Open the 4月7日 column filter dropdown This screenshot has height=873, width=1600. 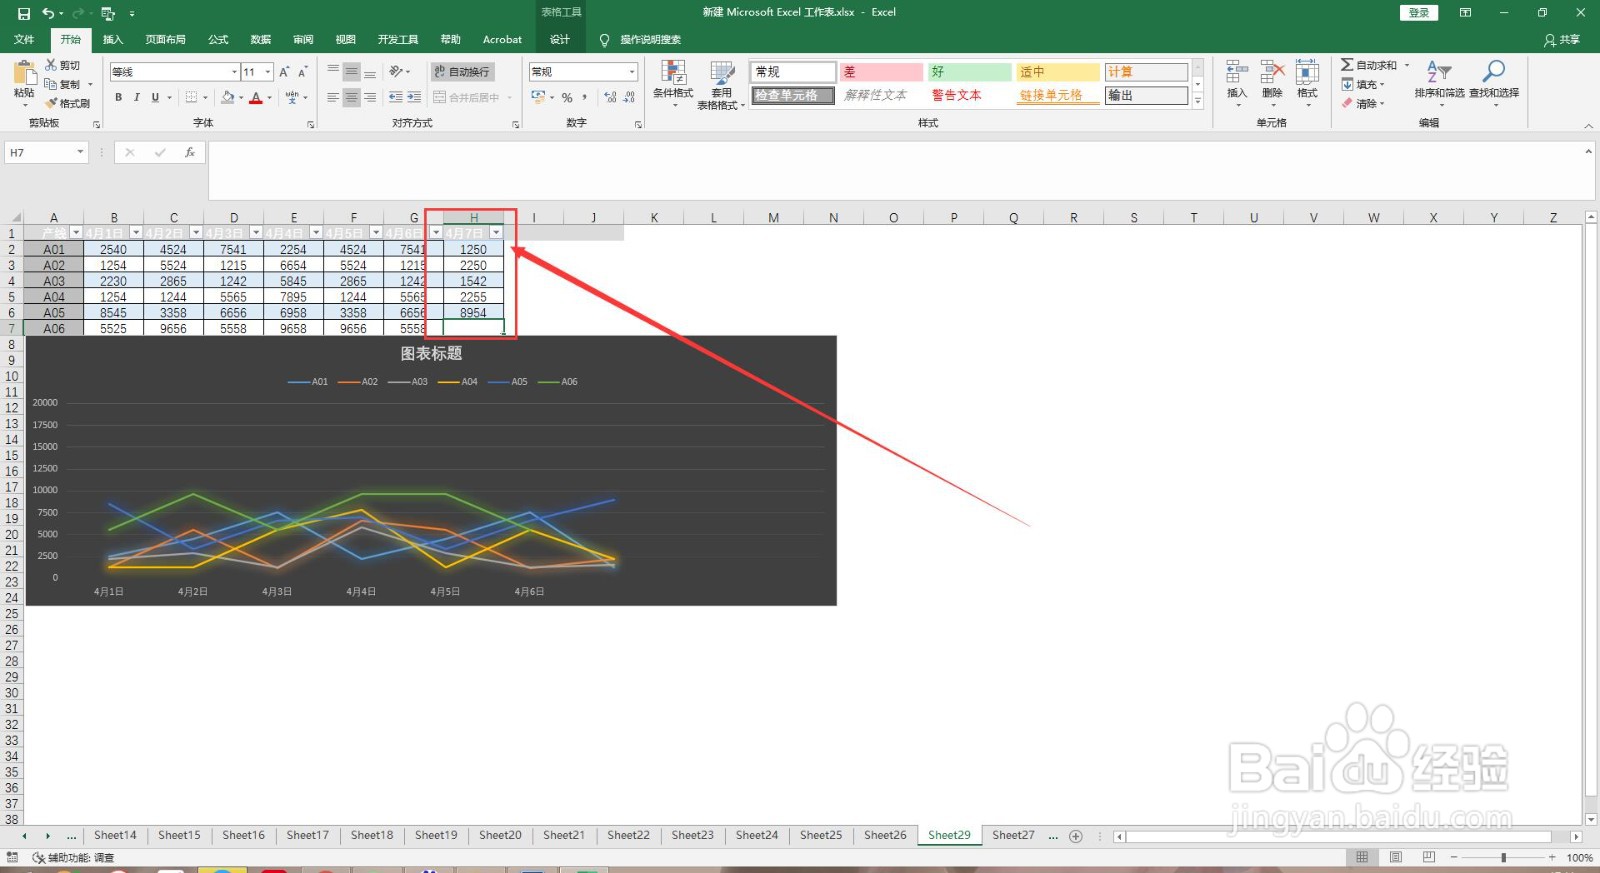(x=496, y=233)
